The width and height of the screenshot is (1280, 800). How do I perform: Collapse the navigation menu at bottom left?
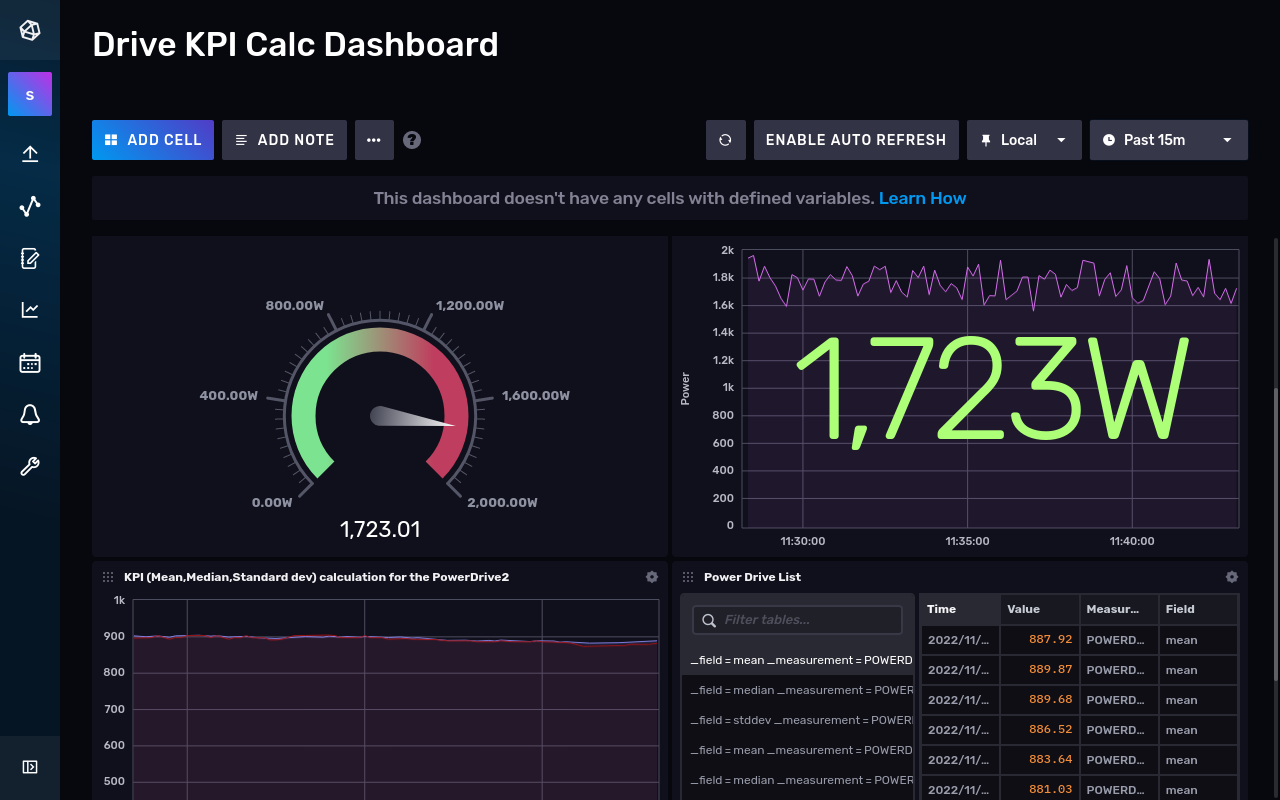coord(29,767)
